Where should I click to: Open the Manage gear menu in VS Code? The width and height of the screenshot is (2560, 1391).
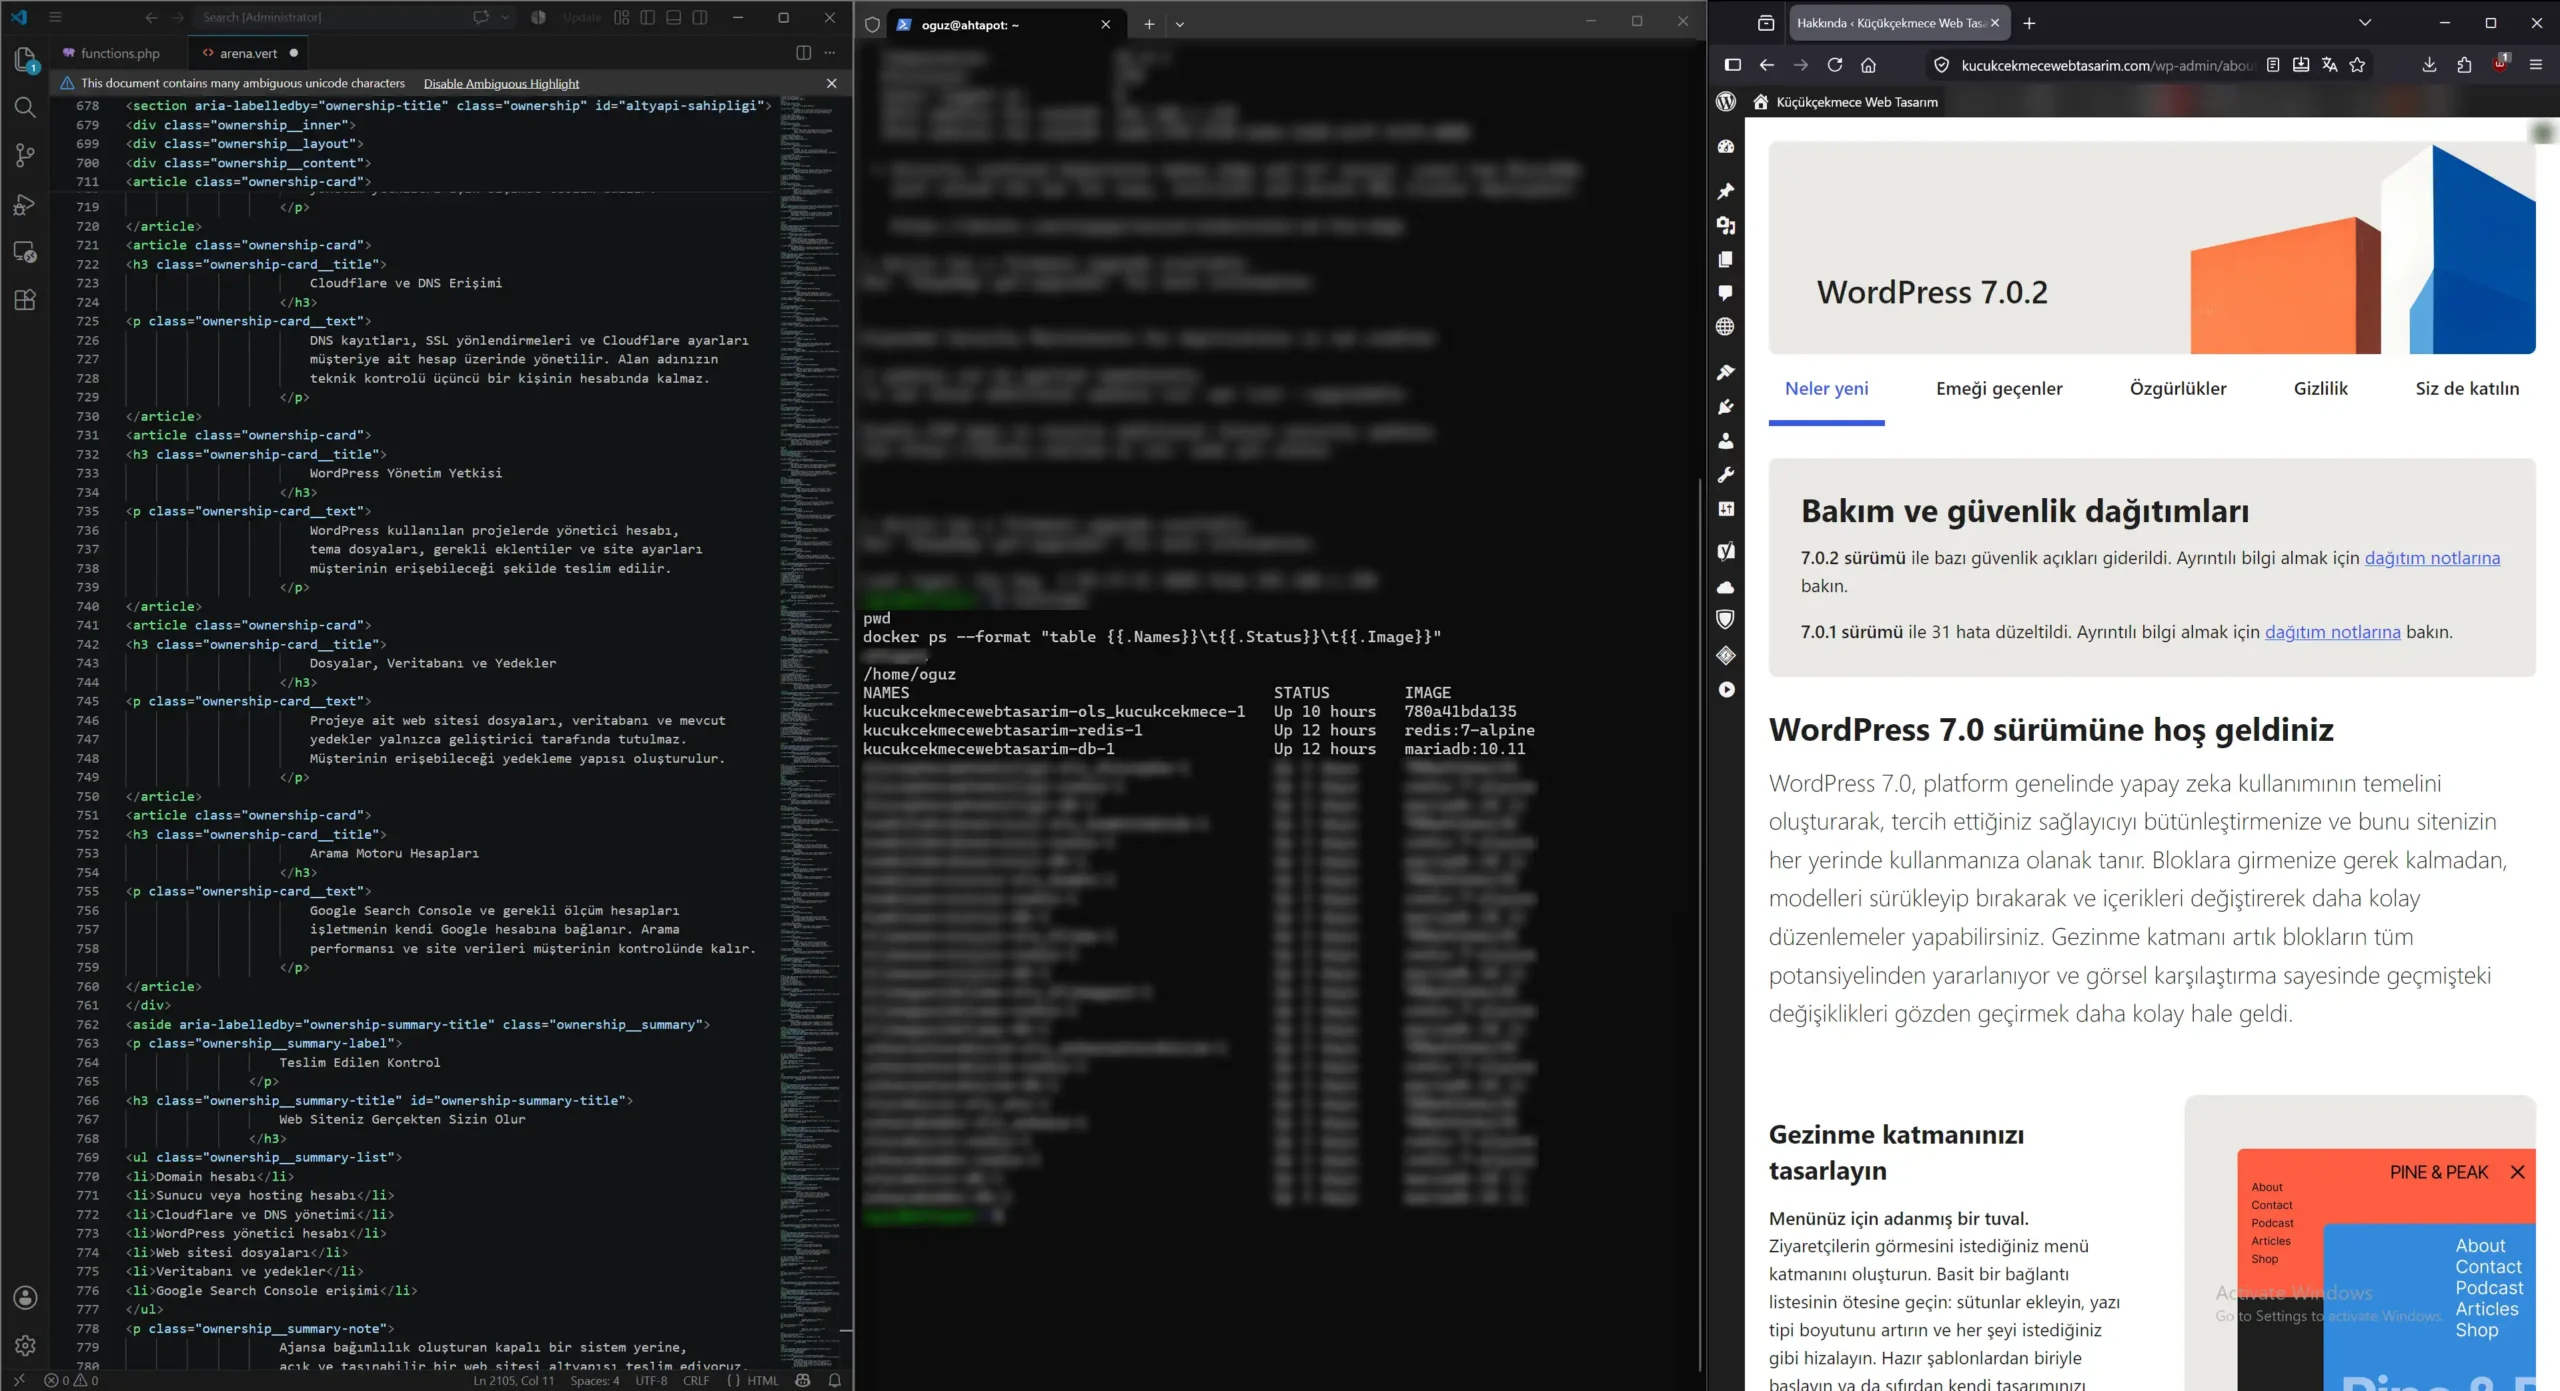tap(25, 1346)
